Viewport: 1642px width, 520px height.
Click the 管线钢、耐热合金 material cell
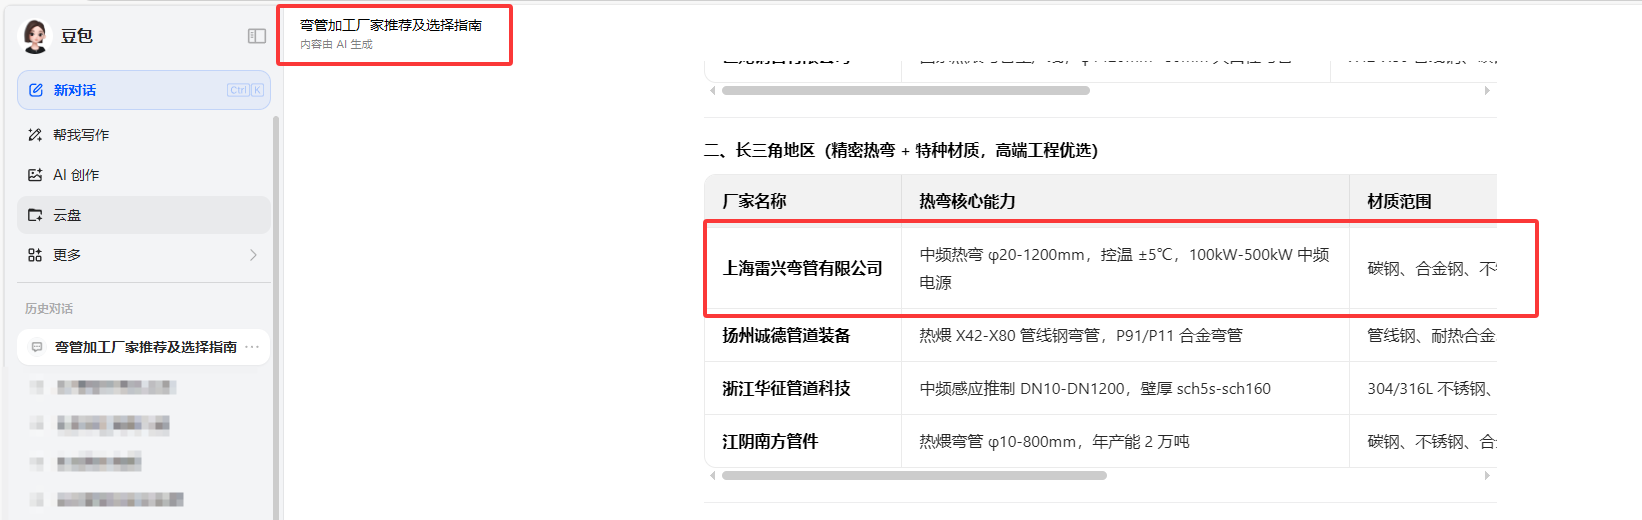[1423, 335]
